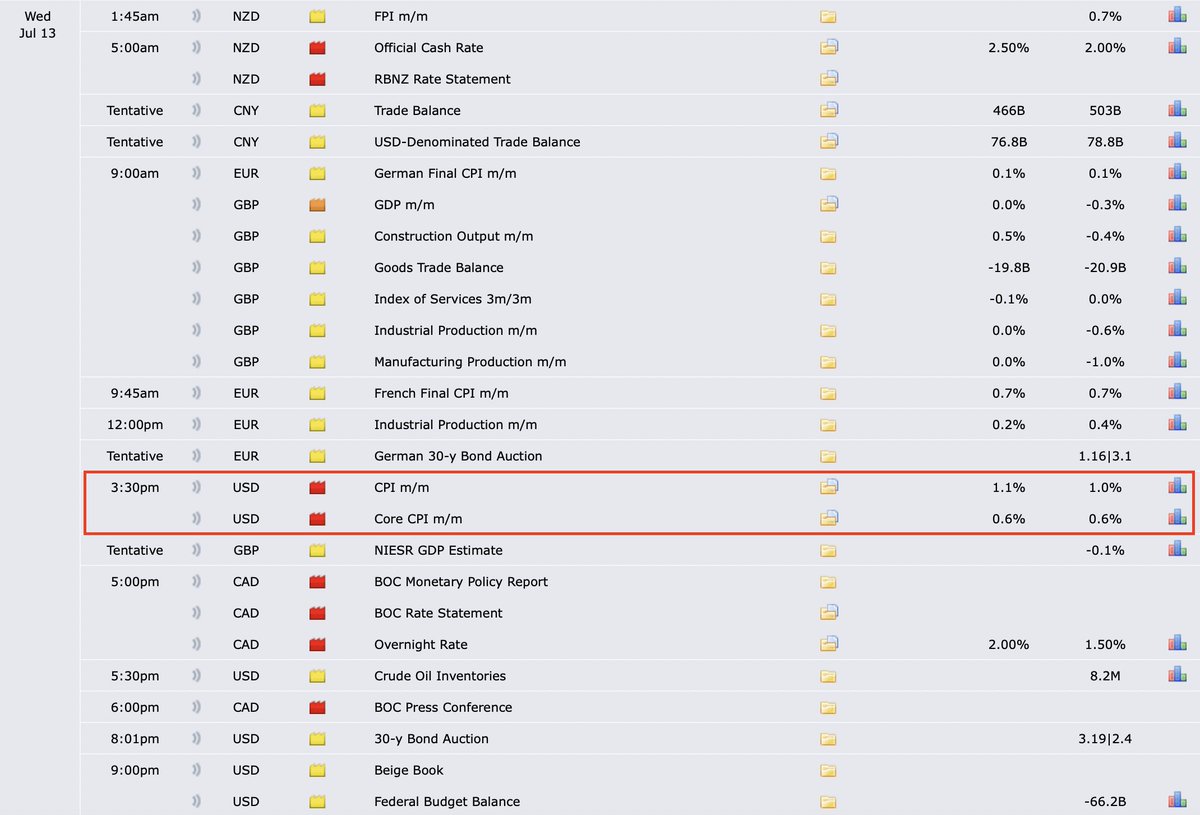Image resolution: width=1200 pixels, height=815 pixels.
Task: Click the BOC Monetary Policy Report event
Action: (463, 582)
